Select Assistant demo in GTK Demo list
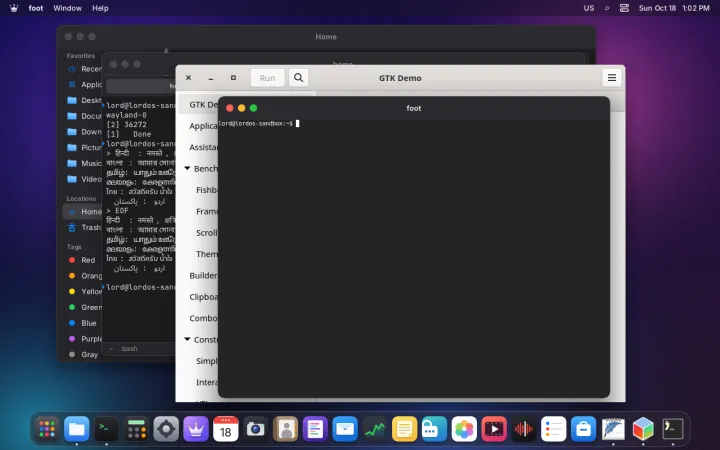This screenshot has width=720, height=450. click(203, 147)
